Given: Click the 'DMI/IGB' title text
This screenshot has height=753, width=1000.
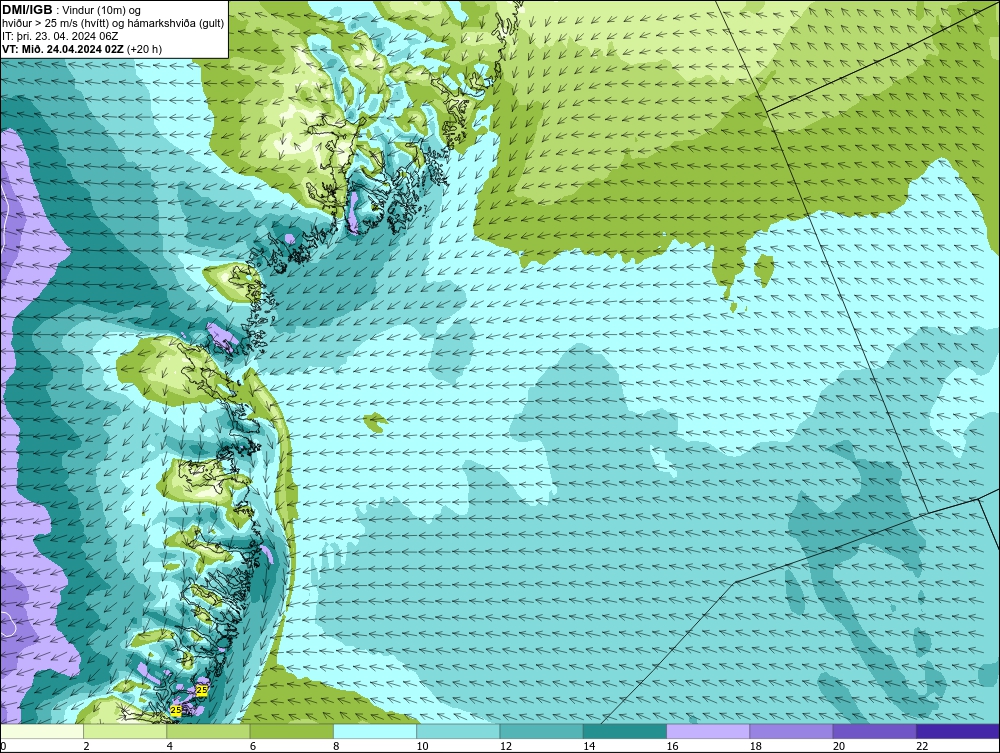Looking at the screenshot, I should (27, 10).
